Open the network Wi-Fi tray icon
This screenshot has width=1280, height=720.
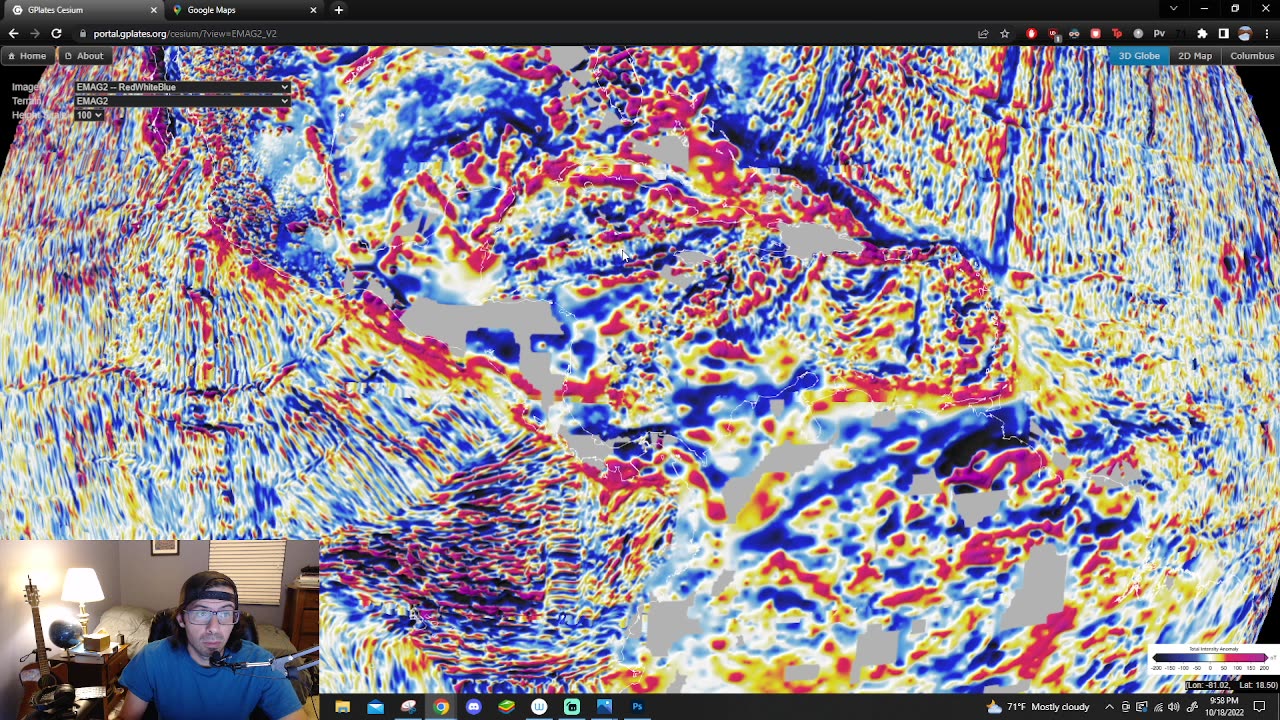point(1158,707)
